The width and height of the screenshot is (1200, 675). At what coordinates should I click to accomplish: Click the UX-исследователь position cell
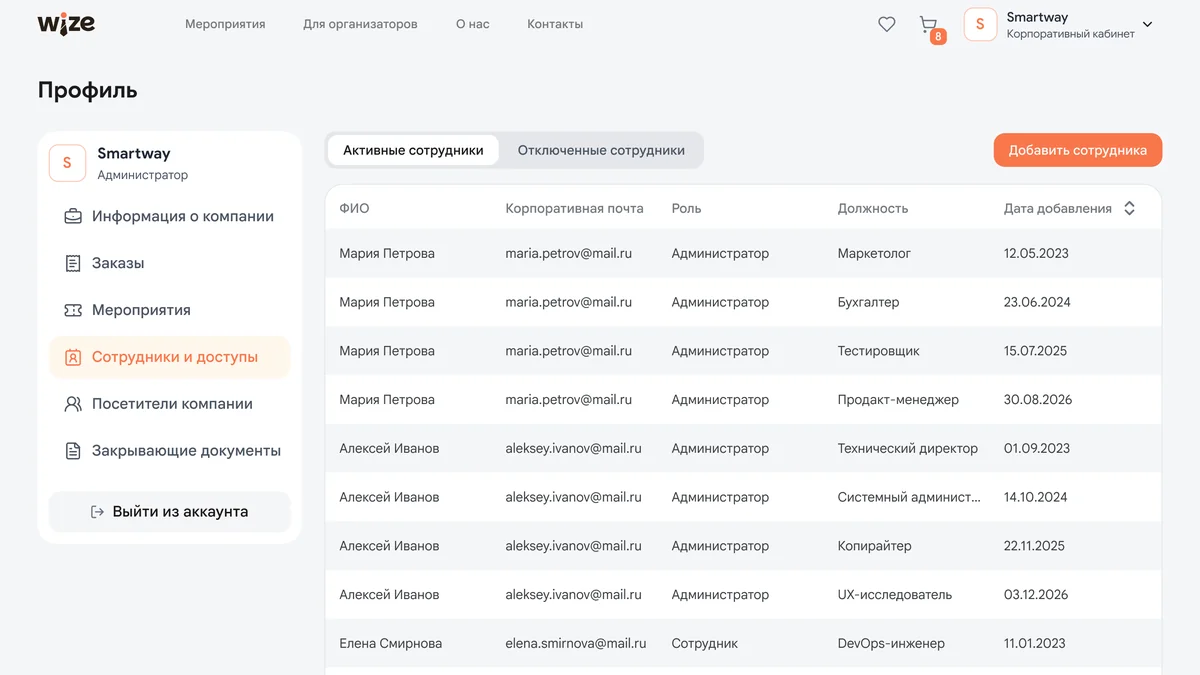tap(894, 594)
